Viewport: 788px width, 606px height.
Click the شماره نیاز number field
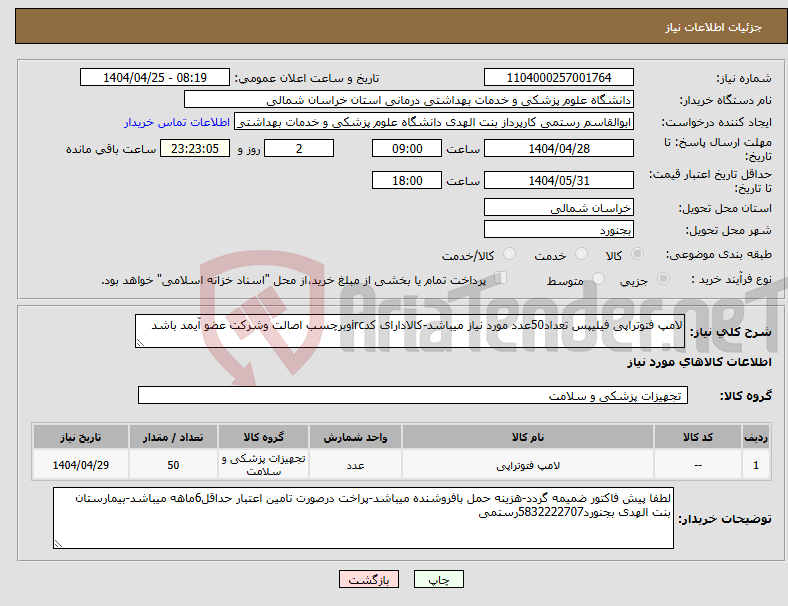558,77
